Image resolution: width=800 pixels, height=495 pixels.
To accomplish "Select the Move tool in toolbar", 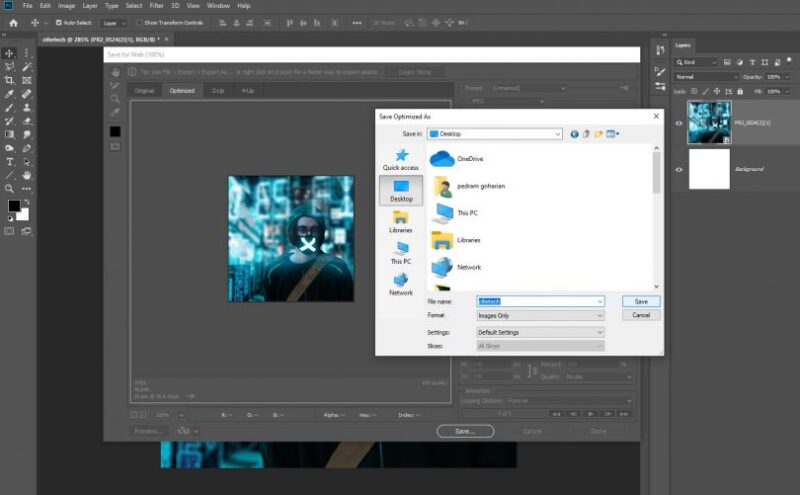I will coord(9,53).
